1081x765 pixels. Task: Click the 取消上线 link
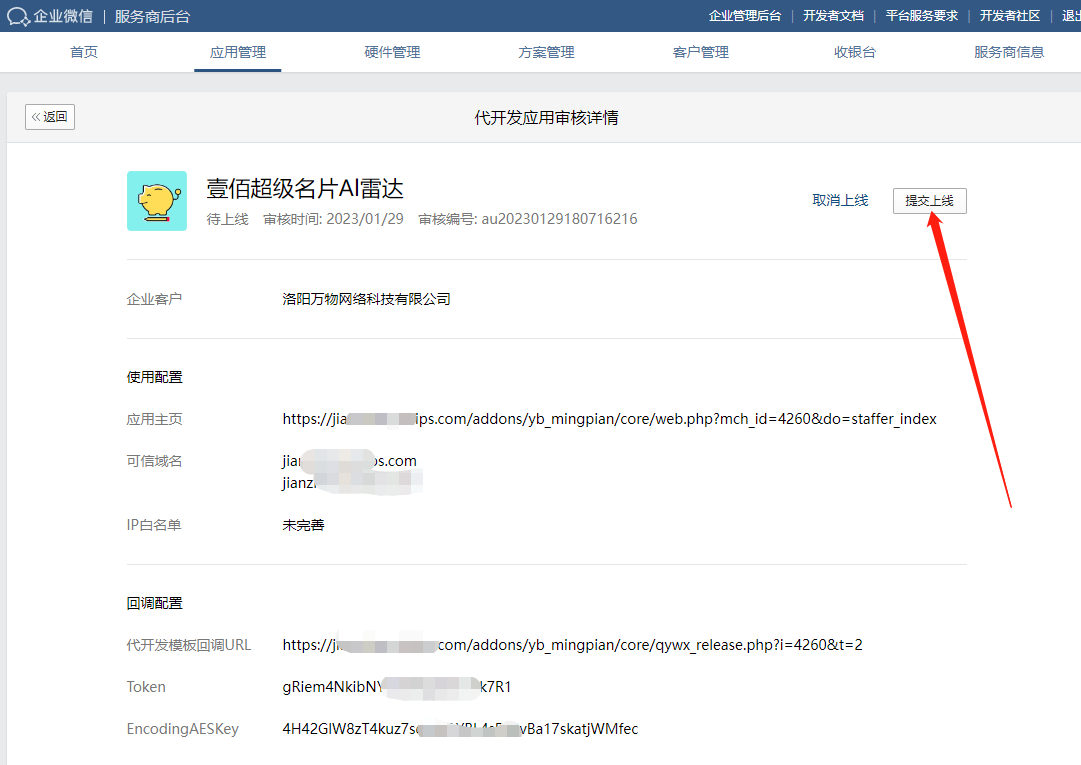click(840, 201)
